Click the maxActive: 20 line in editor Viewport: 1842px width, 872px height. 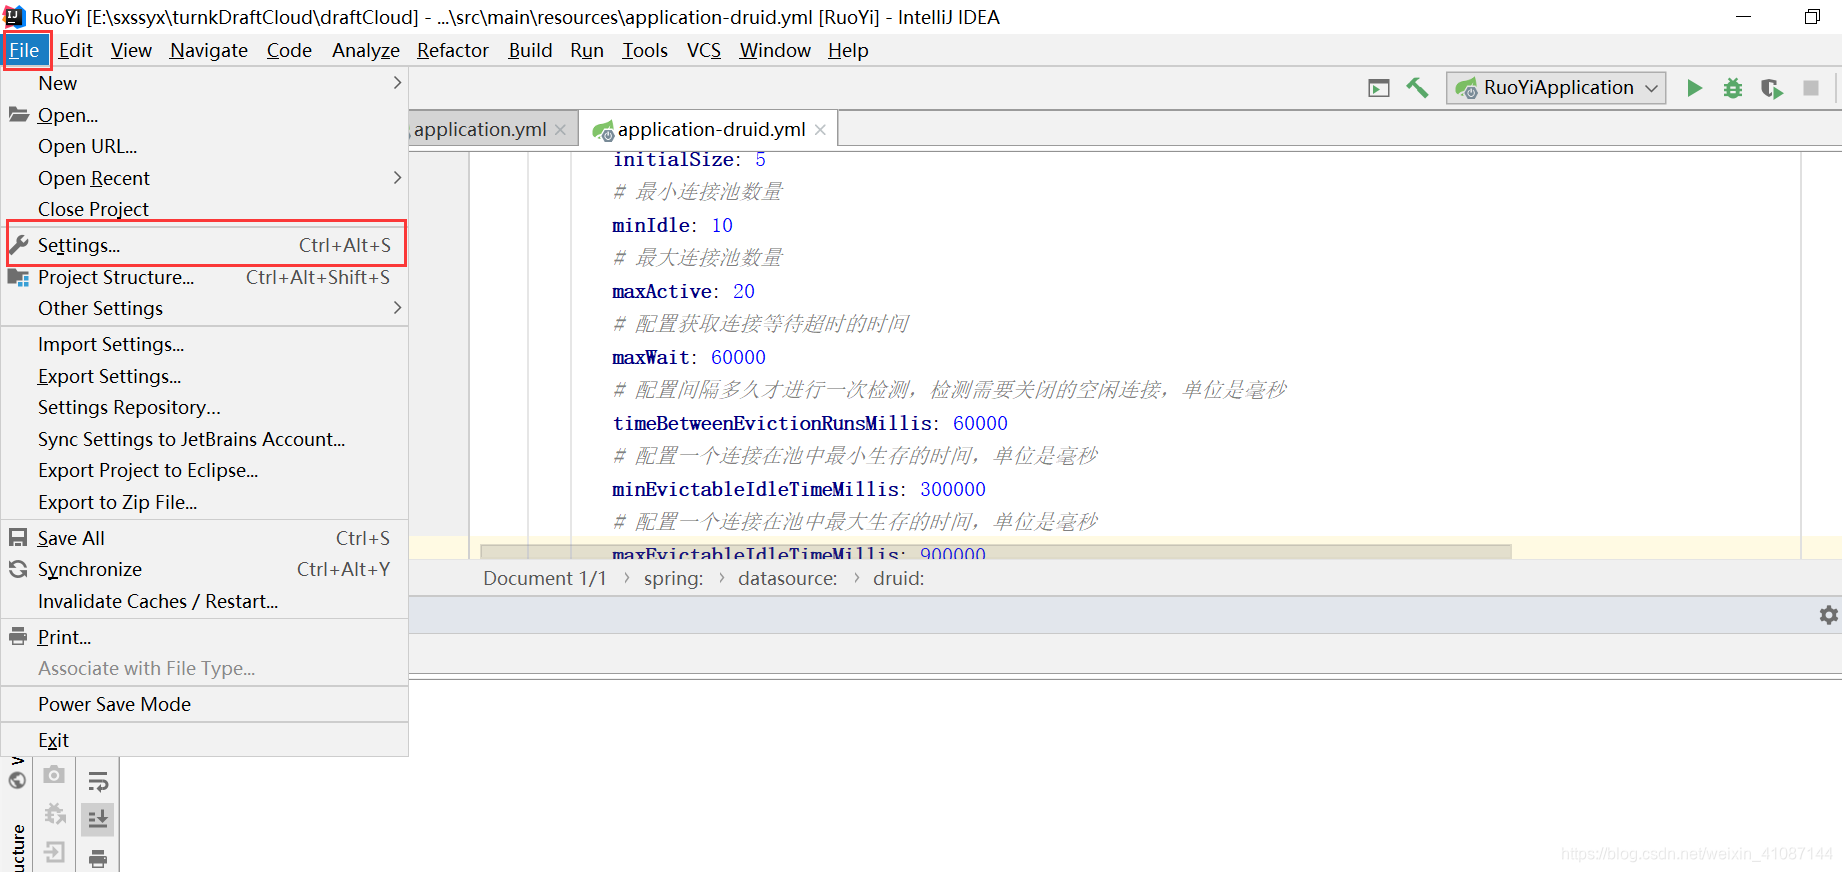684,291
